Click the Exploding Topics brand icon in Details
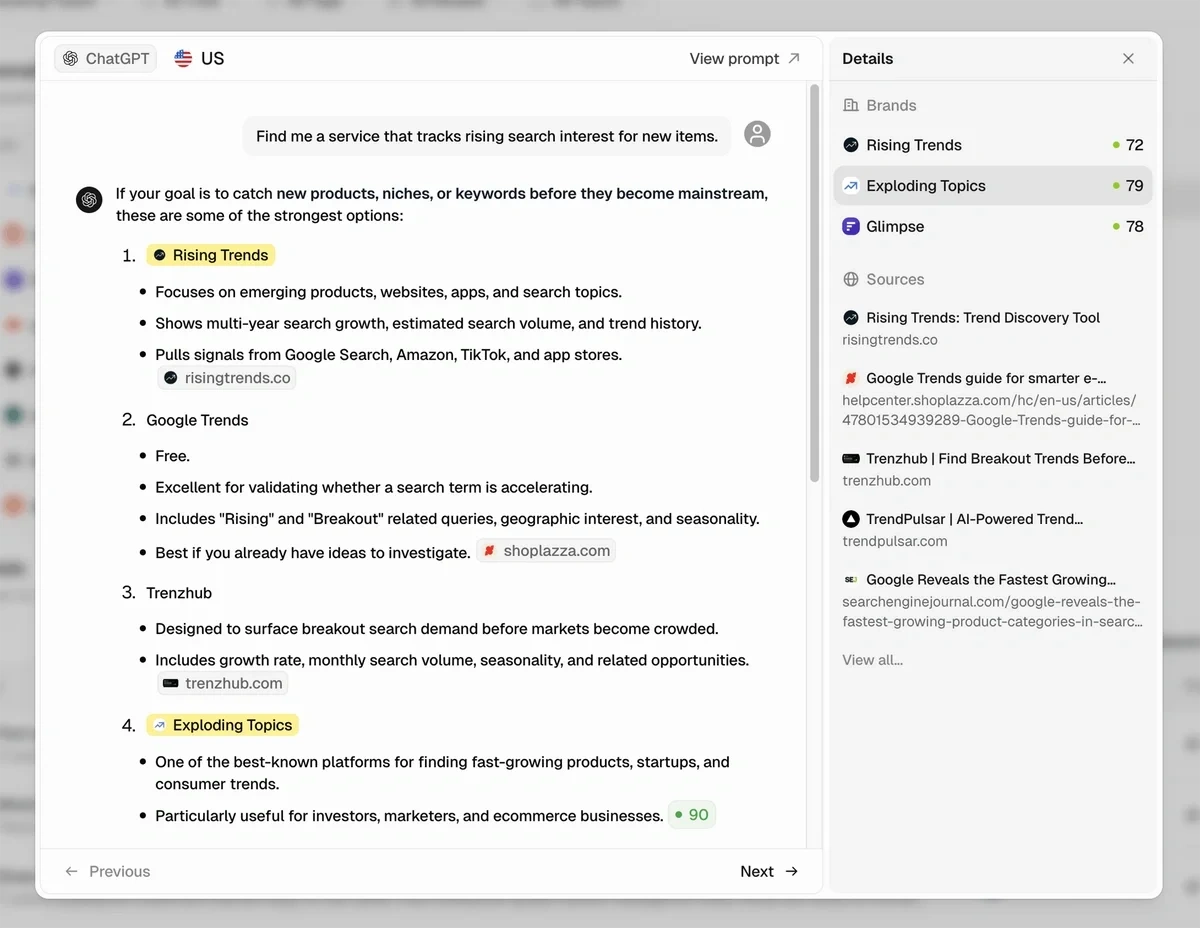Image resolution: width=1200 pixels, height=928 pixels. click(851, 186)
